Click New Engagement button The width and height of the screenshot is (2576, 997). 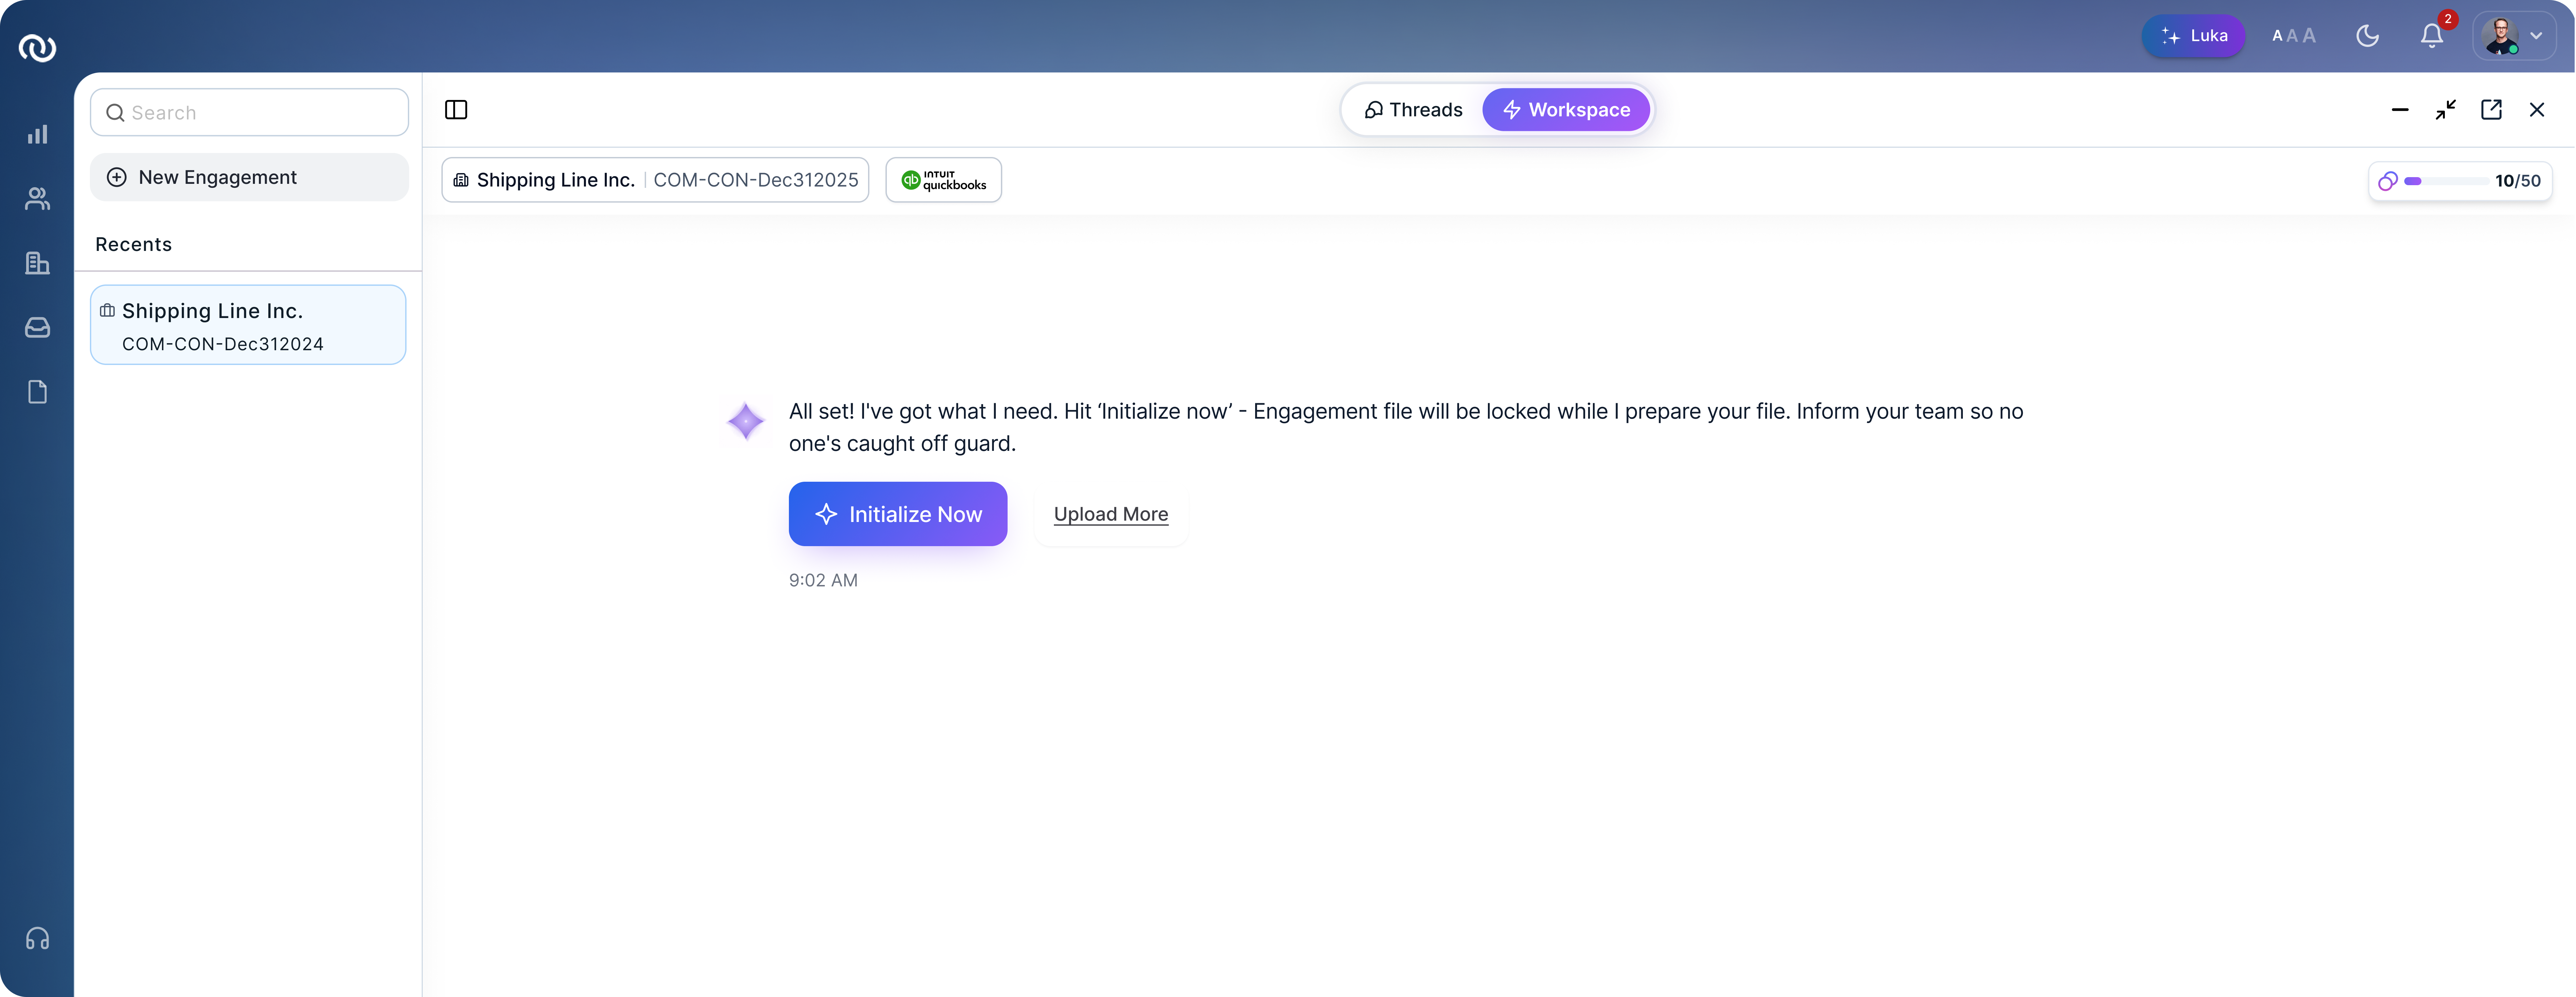click(249, 177)
